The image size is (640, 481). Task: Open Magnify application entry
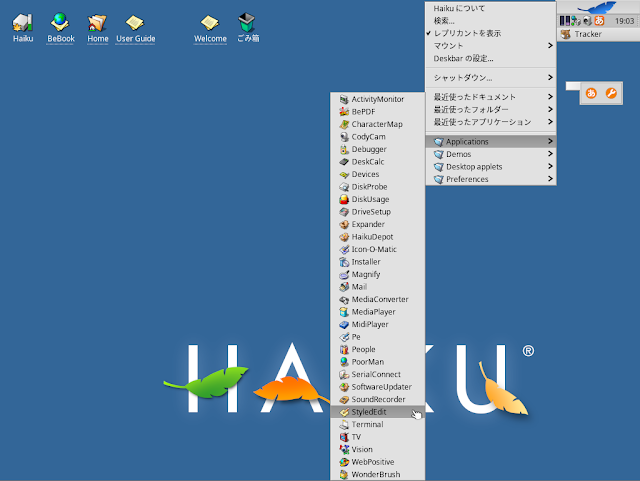(x=378, y=274)
